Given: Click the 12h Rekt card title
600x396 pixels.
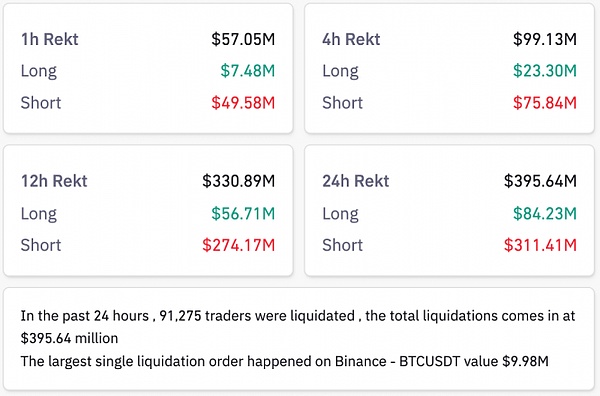Looking at the screenshot, I should [x=54, y=181].
